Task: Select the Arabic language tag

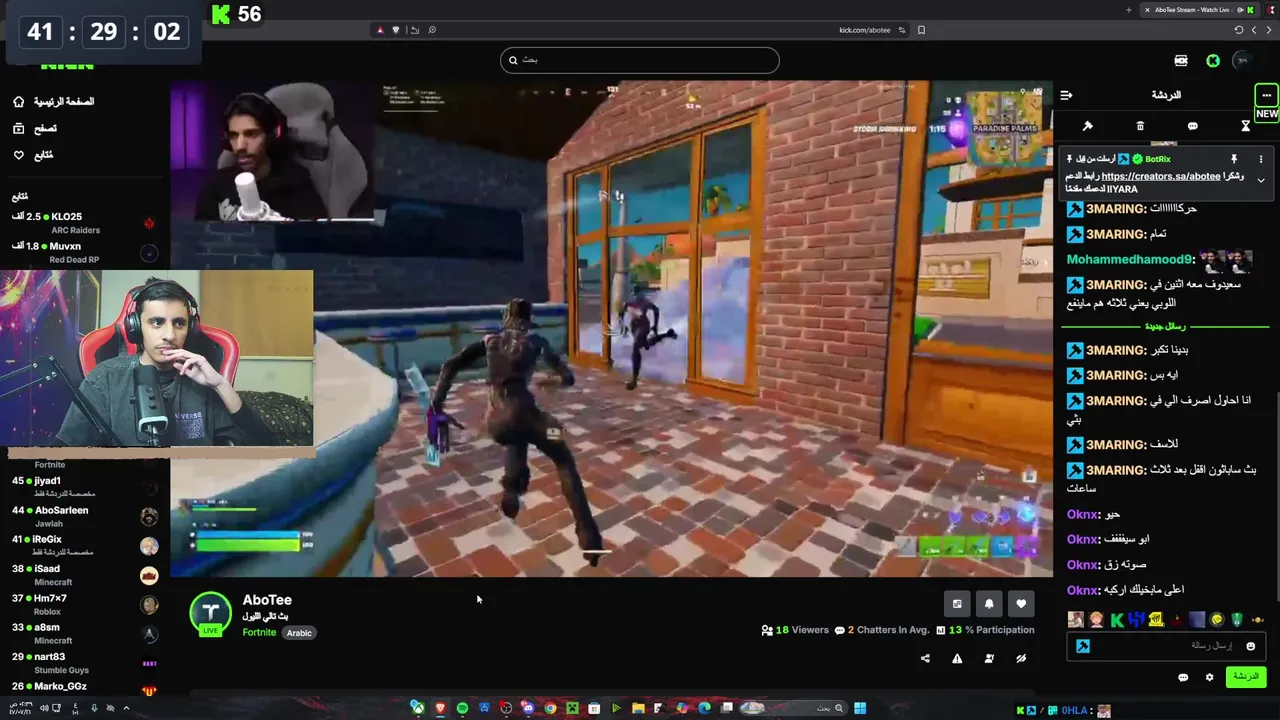Action: click(299, 633)
